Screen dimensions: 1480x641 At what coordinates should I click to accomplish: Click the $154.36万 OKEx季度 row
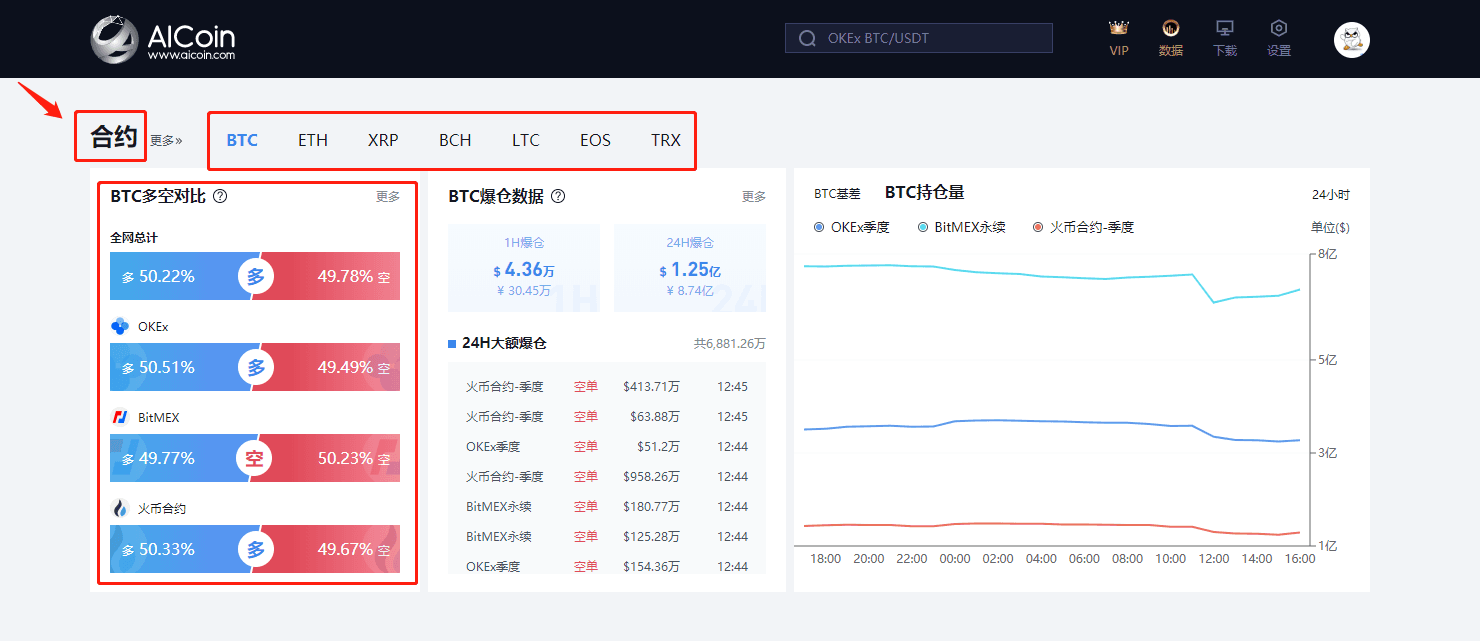pyautogui.click(x=607, y=565)
